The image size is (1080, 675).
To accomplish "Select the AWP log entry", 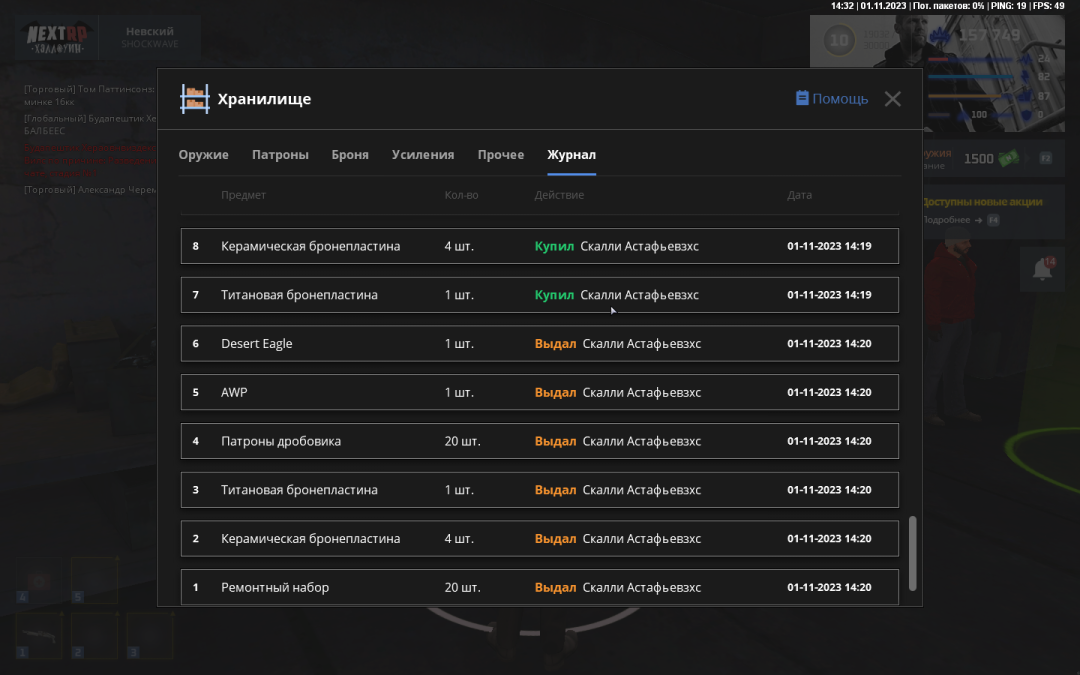I will [x=539, y=393].
